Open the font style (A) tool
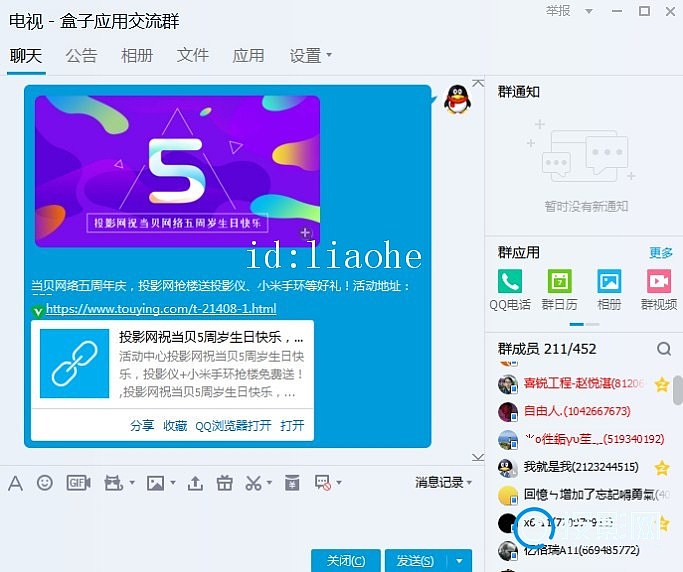Screen dimensions: 683x572 pyautogui.click(x=15, y=483)
